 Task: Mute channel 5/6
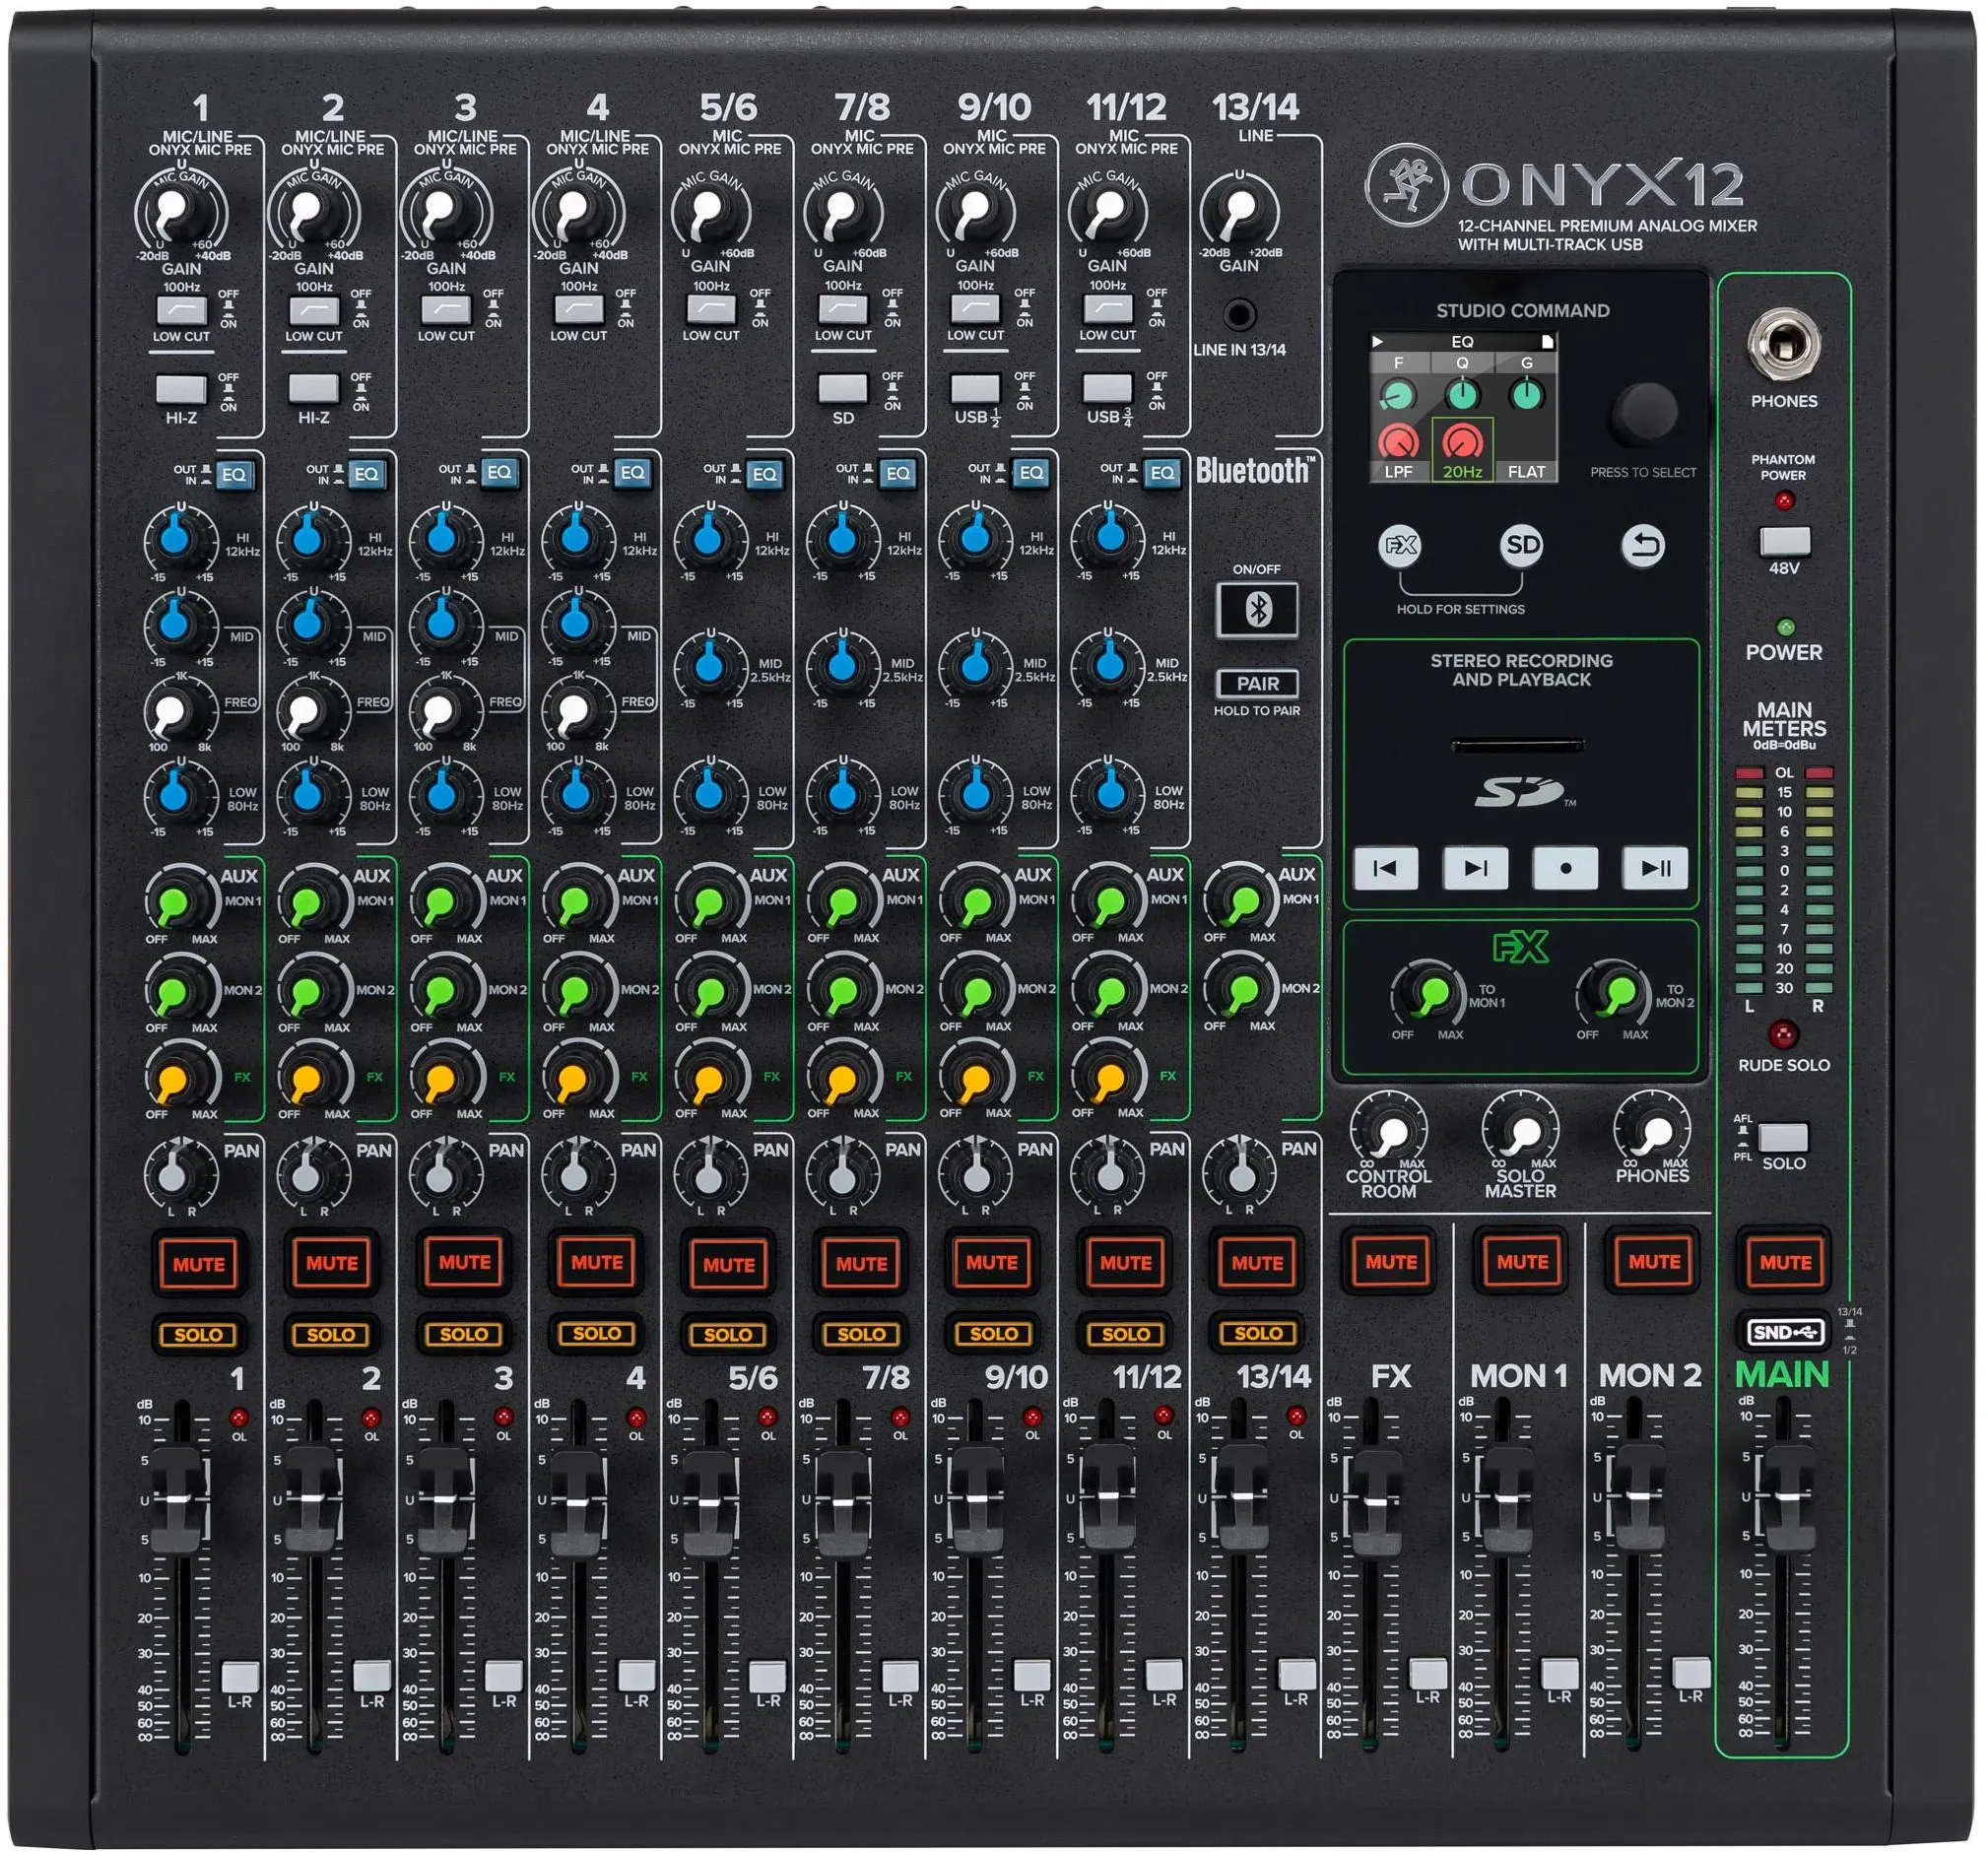pos(729,1264)
